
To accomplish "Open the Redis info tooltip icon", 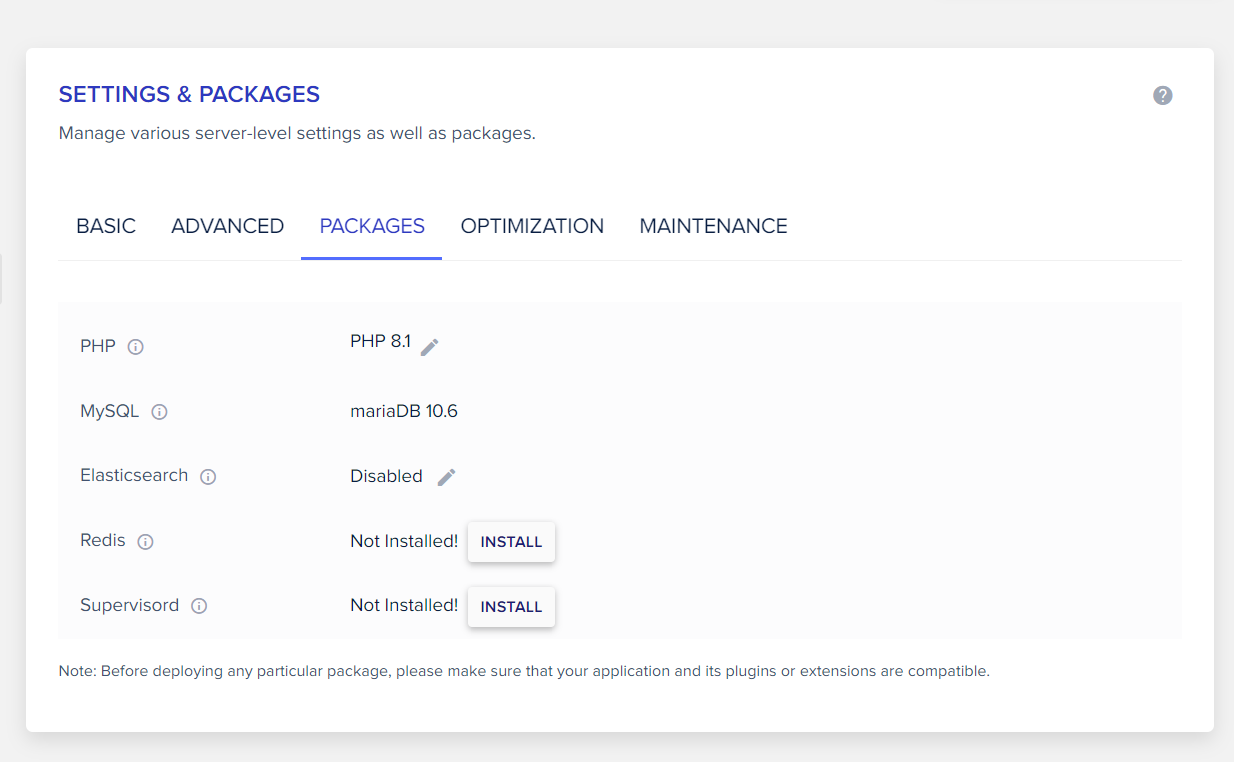I will (x=146, y=541).
